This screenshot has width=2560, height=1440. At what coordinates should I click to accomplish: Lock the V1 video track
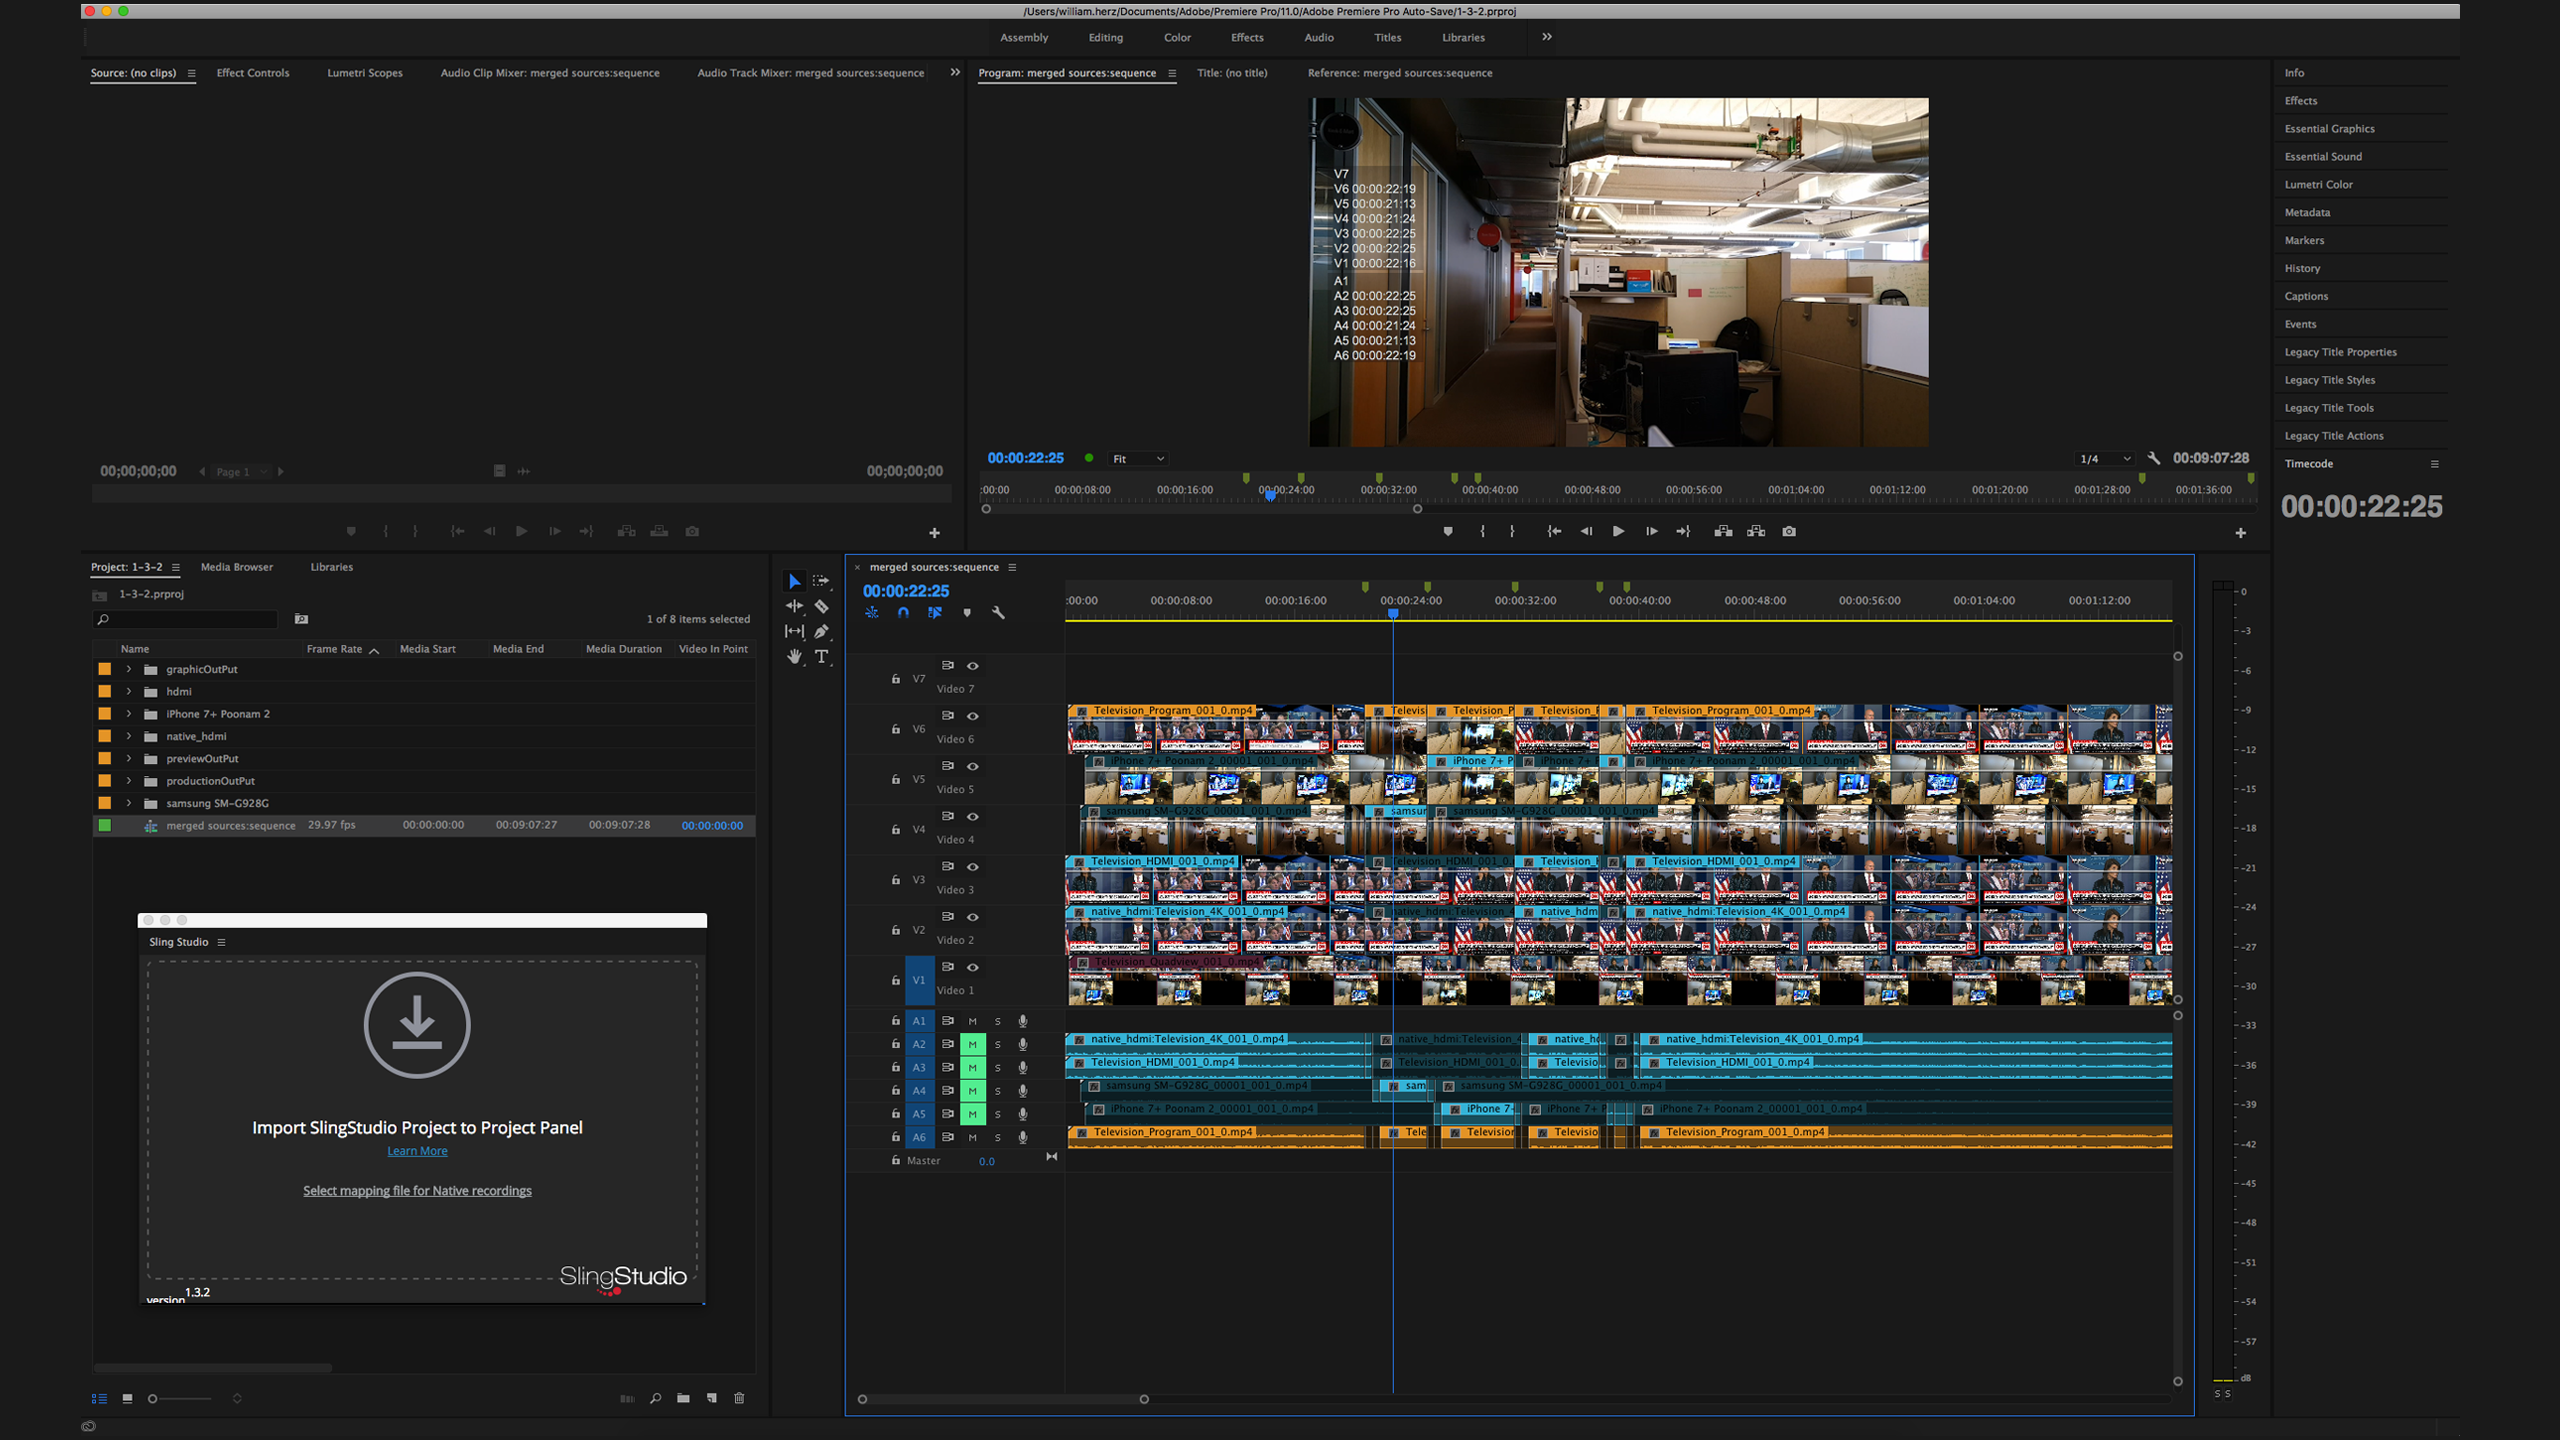pos(895,980)
